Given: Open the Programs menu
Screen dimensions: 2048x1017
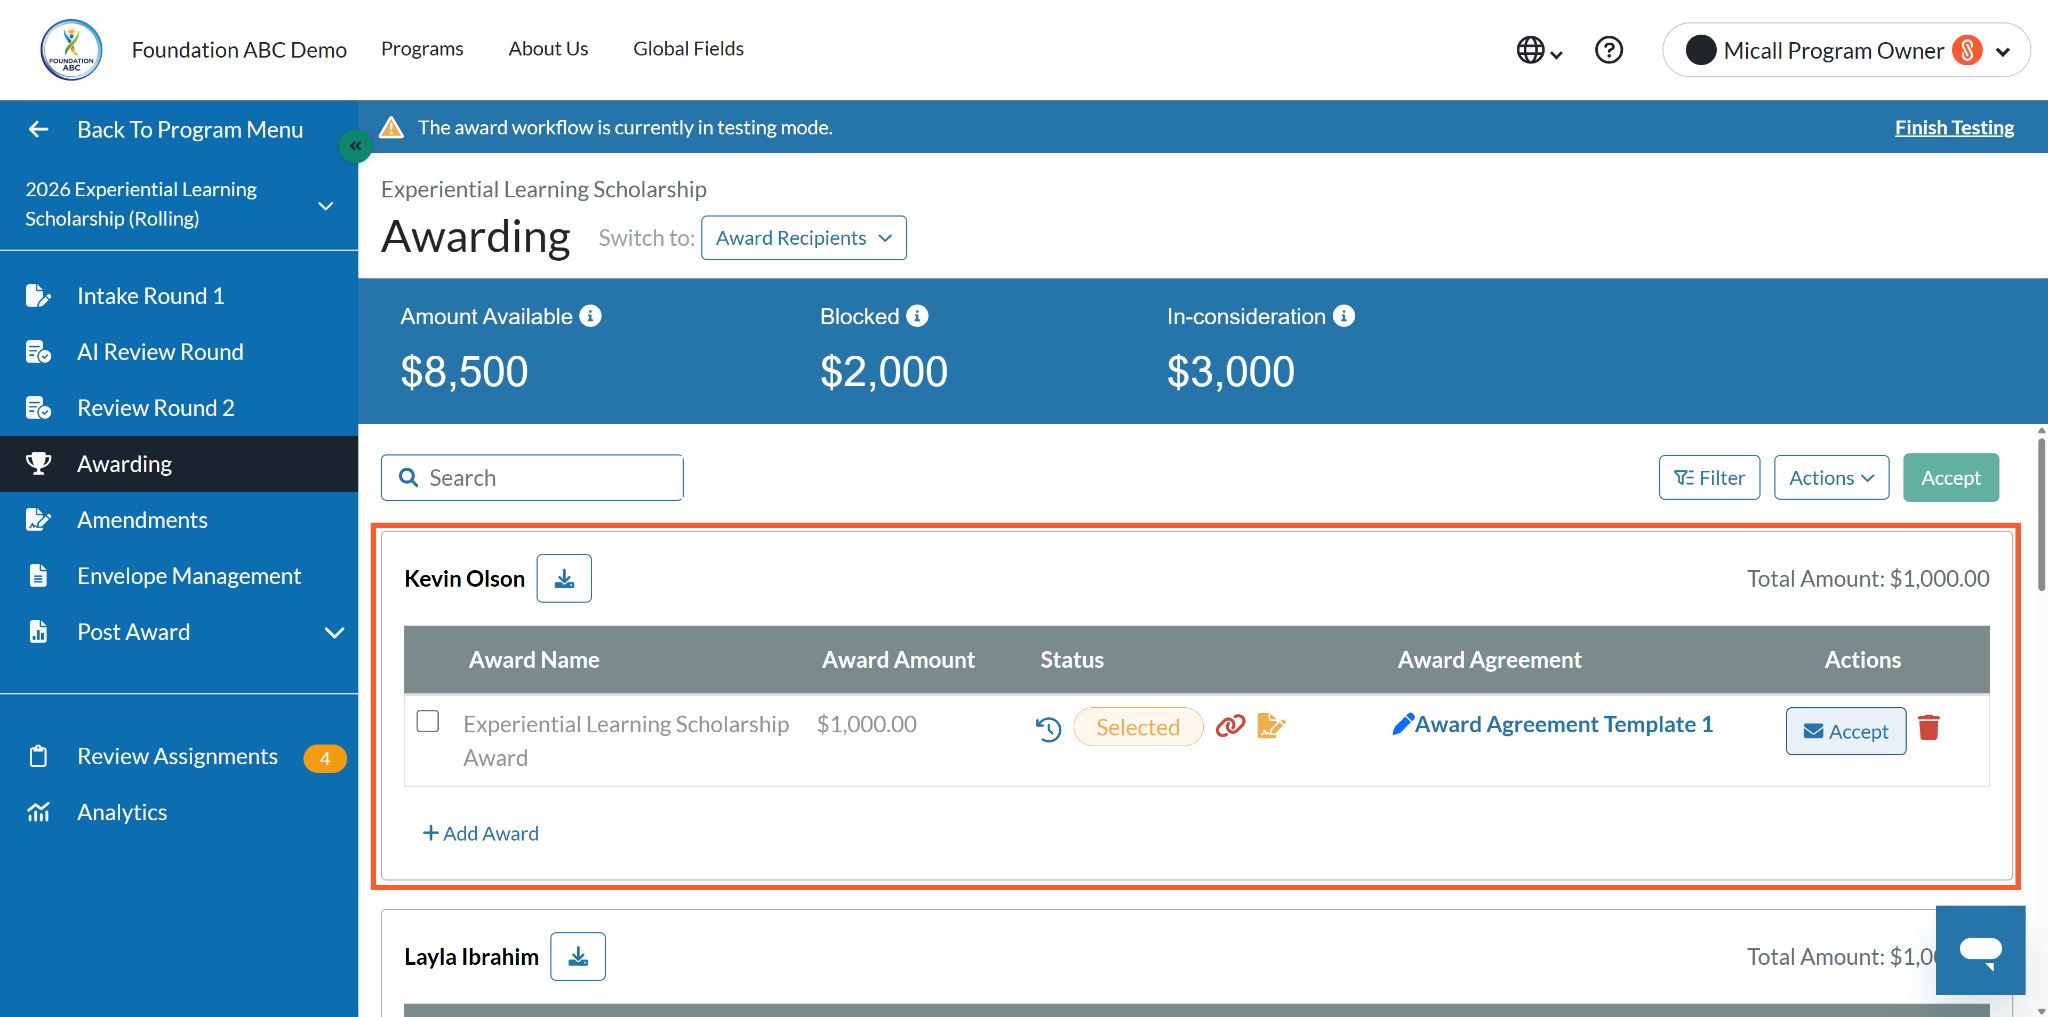Looking at the screenshot, I should tap(422, 49).
